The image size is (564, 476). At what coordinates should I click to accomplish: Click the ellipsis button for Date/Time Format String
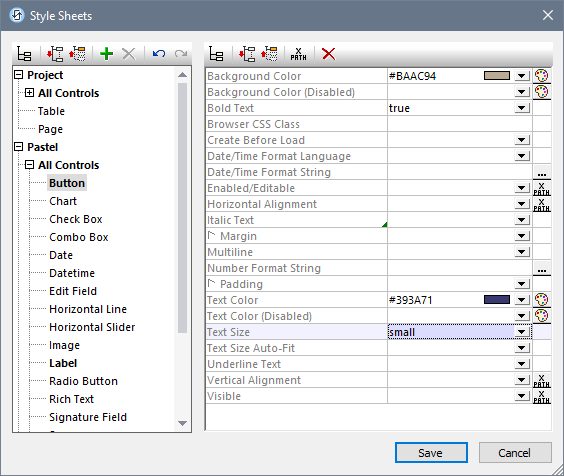point(542,172)
